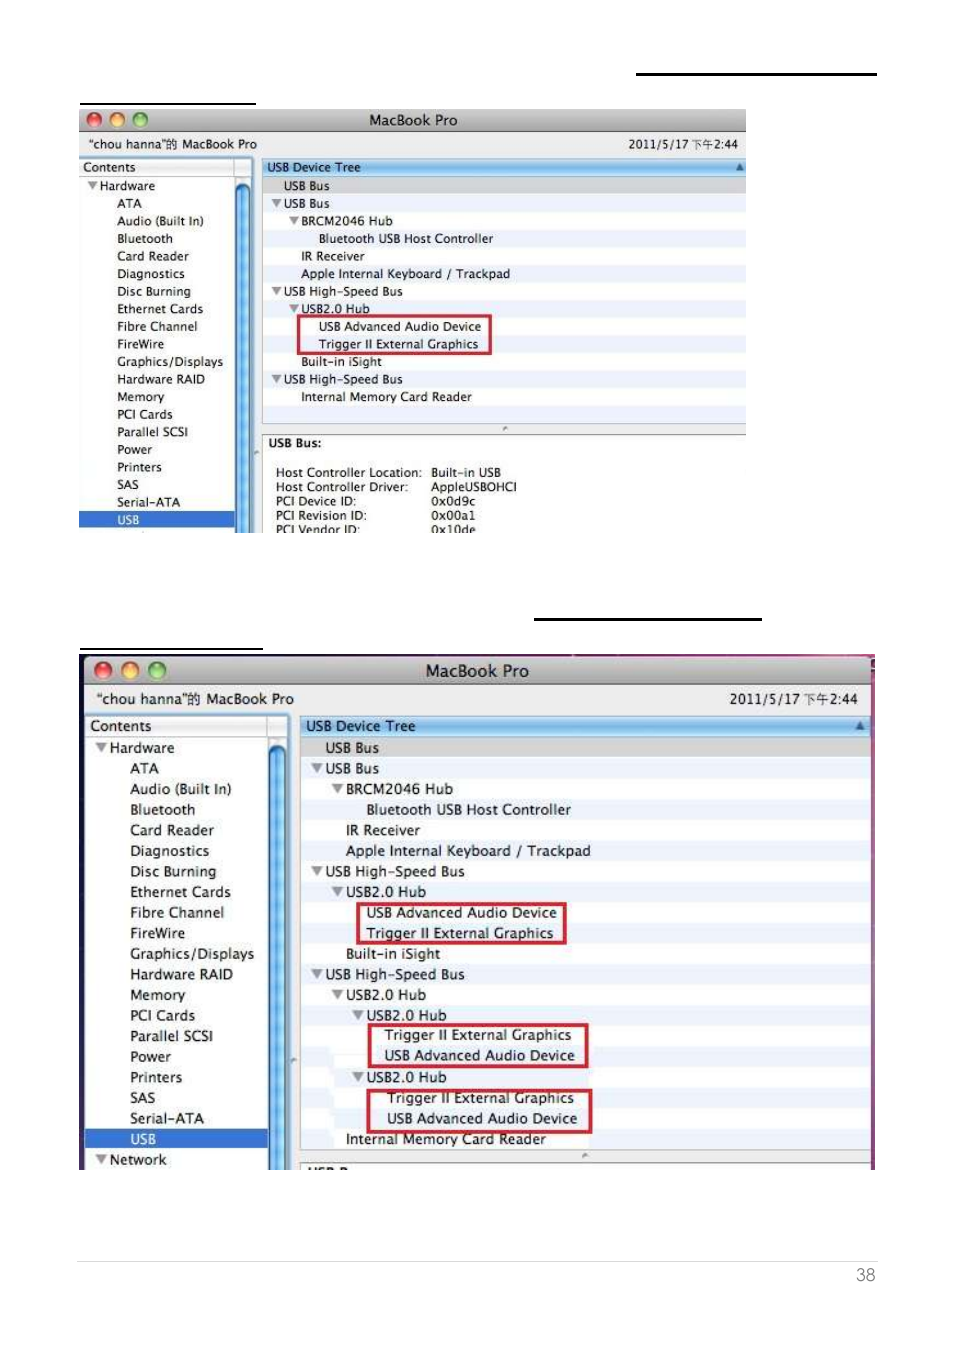Select USB Advanced Audio Device in upper window
Image resolution: width=954 pixels, height=1351 pixels.
[x=400, y=327]
